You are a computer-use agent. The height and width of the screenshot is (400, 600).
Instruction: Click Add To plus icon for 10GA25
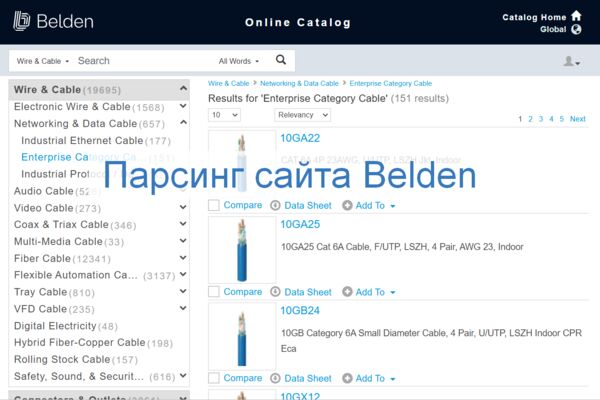pyautogui.click(x=347, y=292)
